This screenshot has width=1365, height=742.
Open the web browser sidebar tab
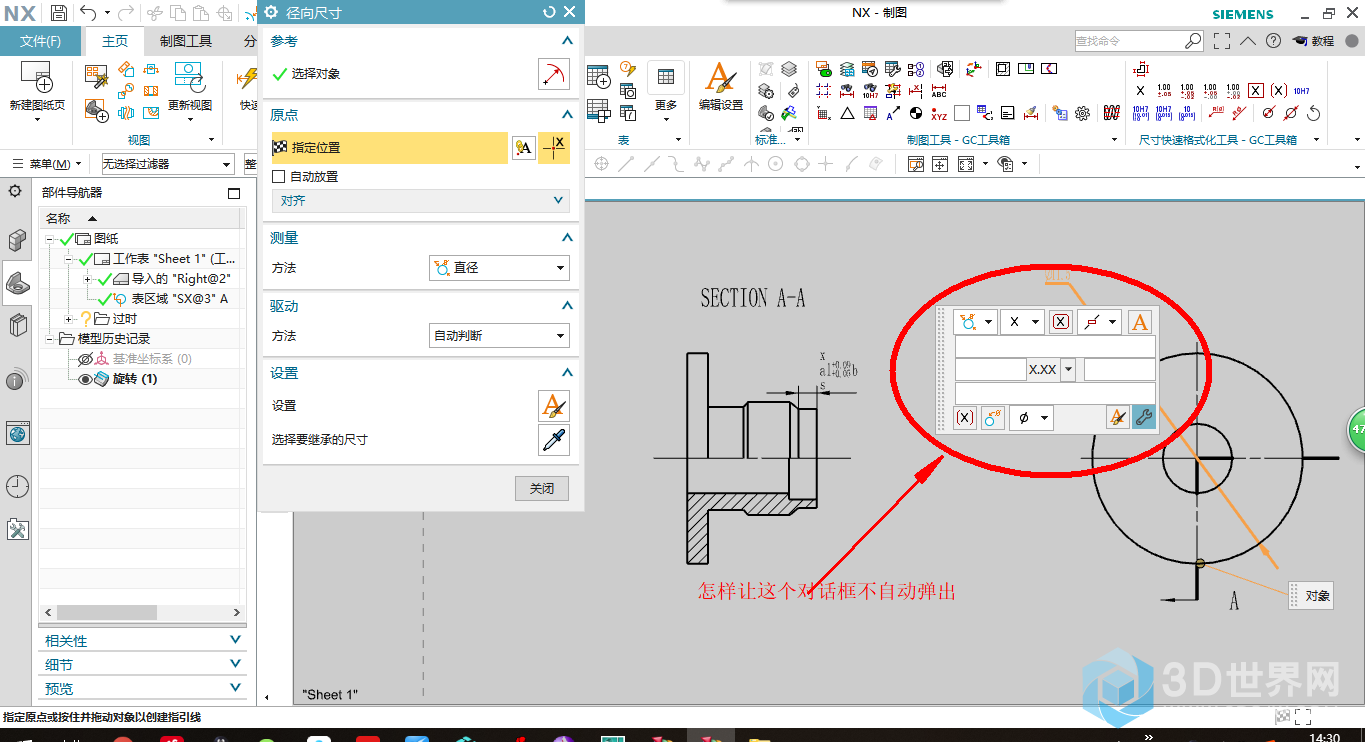click(x=17, y=433)
